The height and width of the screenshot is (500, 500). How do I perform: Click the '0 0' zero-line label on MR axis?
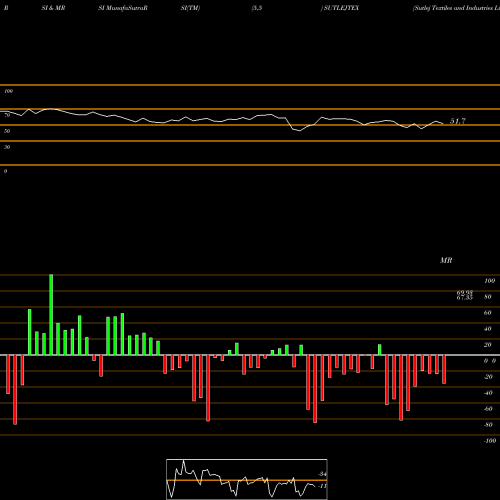coord(490,361)
